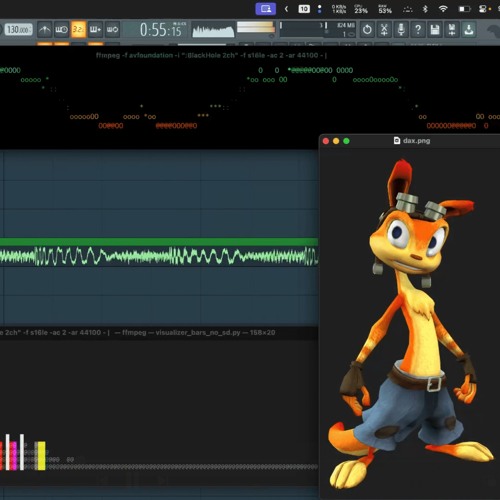The width and height of the screenshot is (500, 500).
Task: Open the battery status menu icon
Action: point(464,9)
